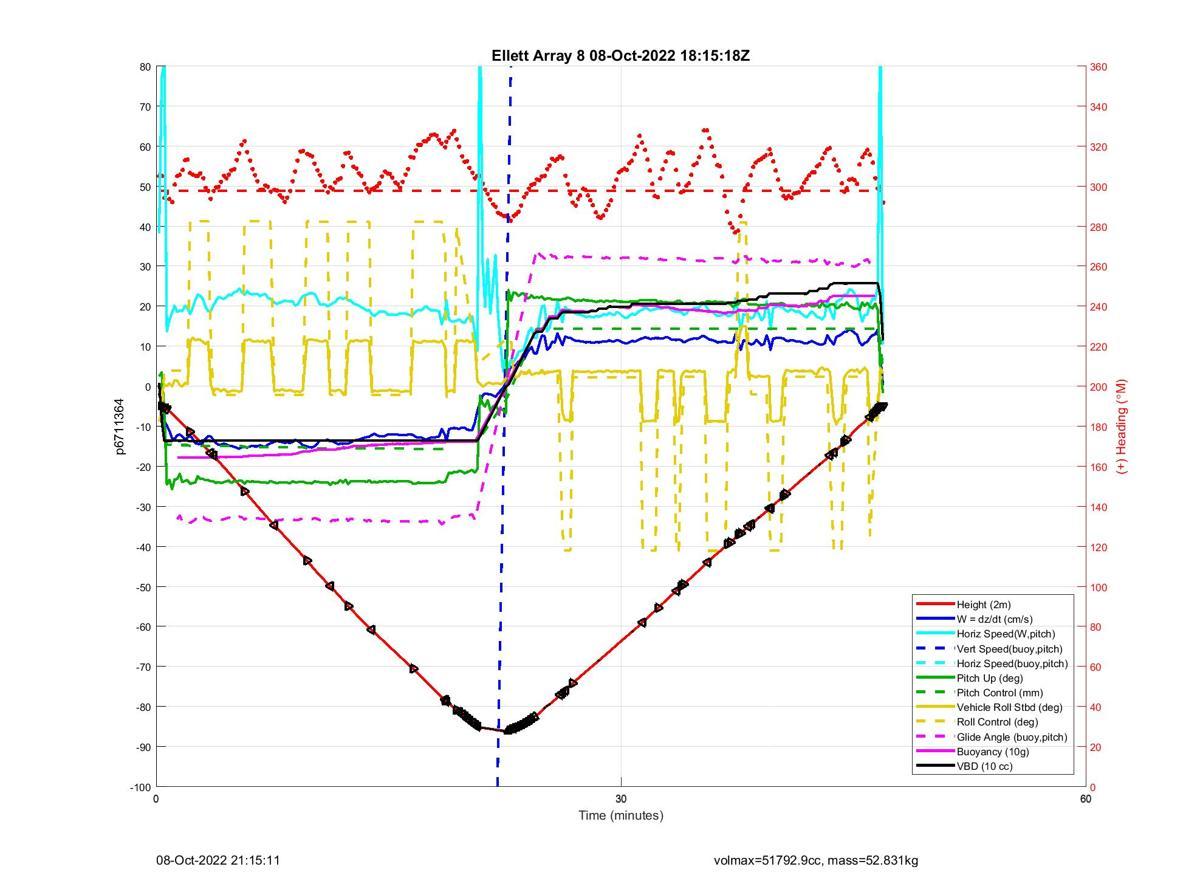Click the "120" heading tick on the right axis

pos(1098,547)
